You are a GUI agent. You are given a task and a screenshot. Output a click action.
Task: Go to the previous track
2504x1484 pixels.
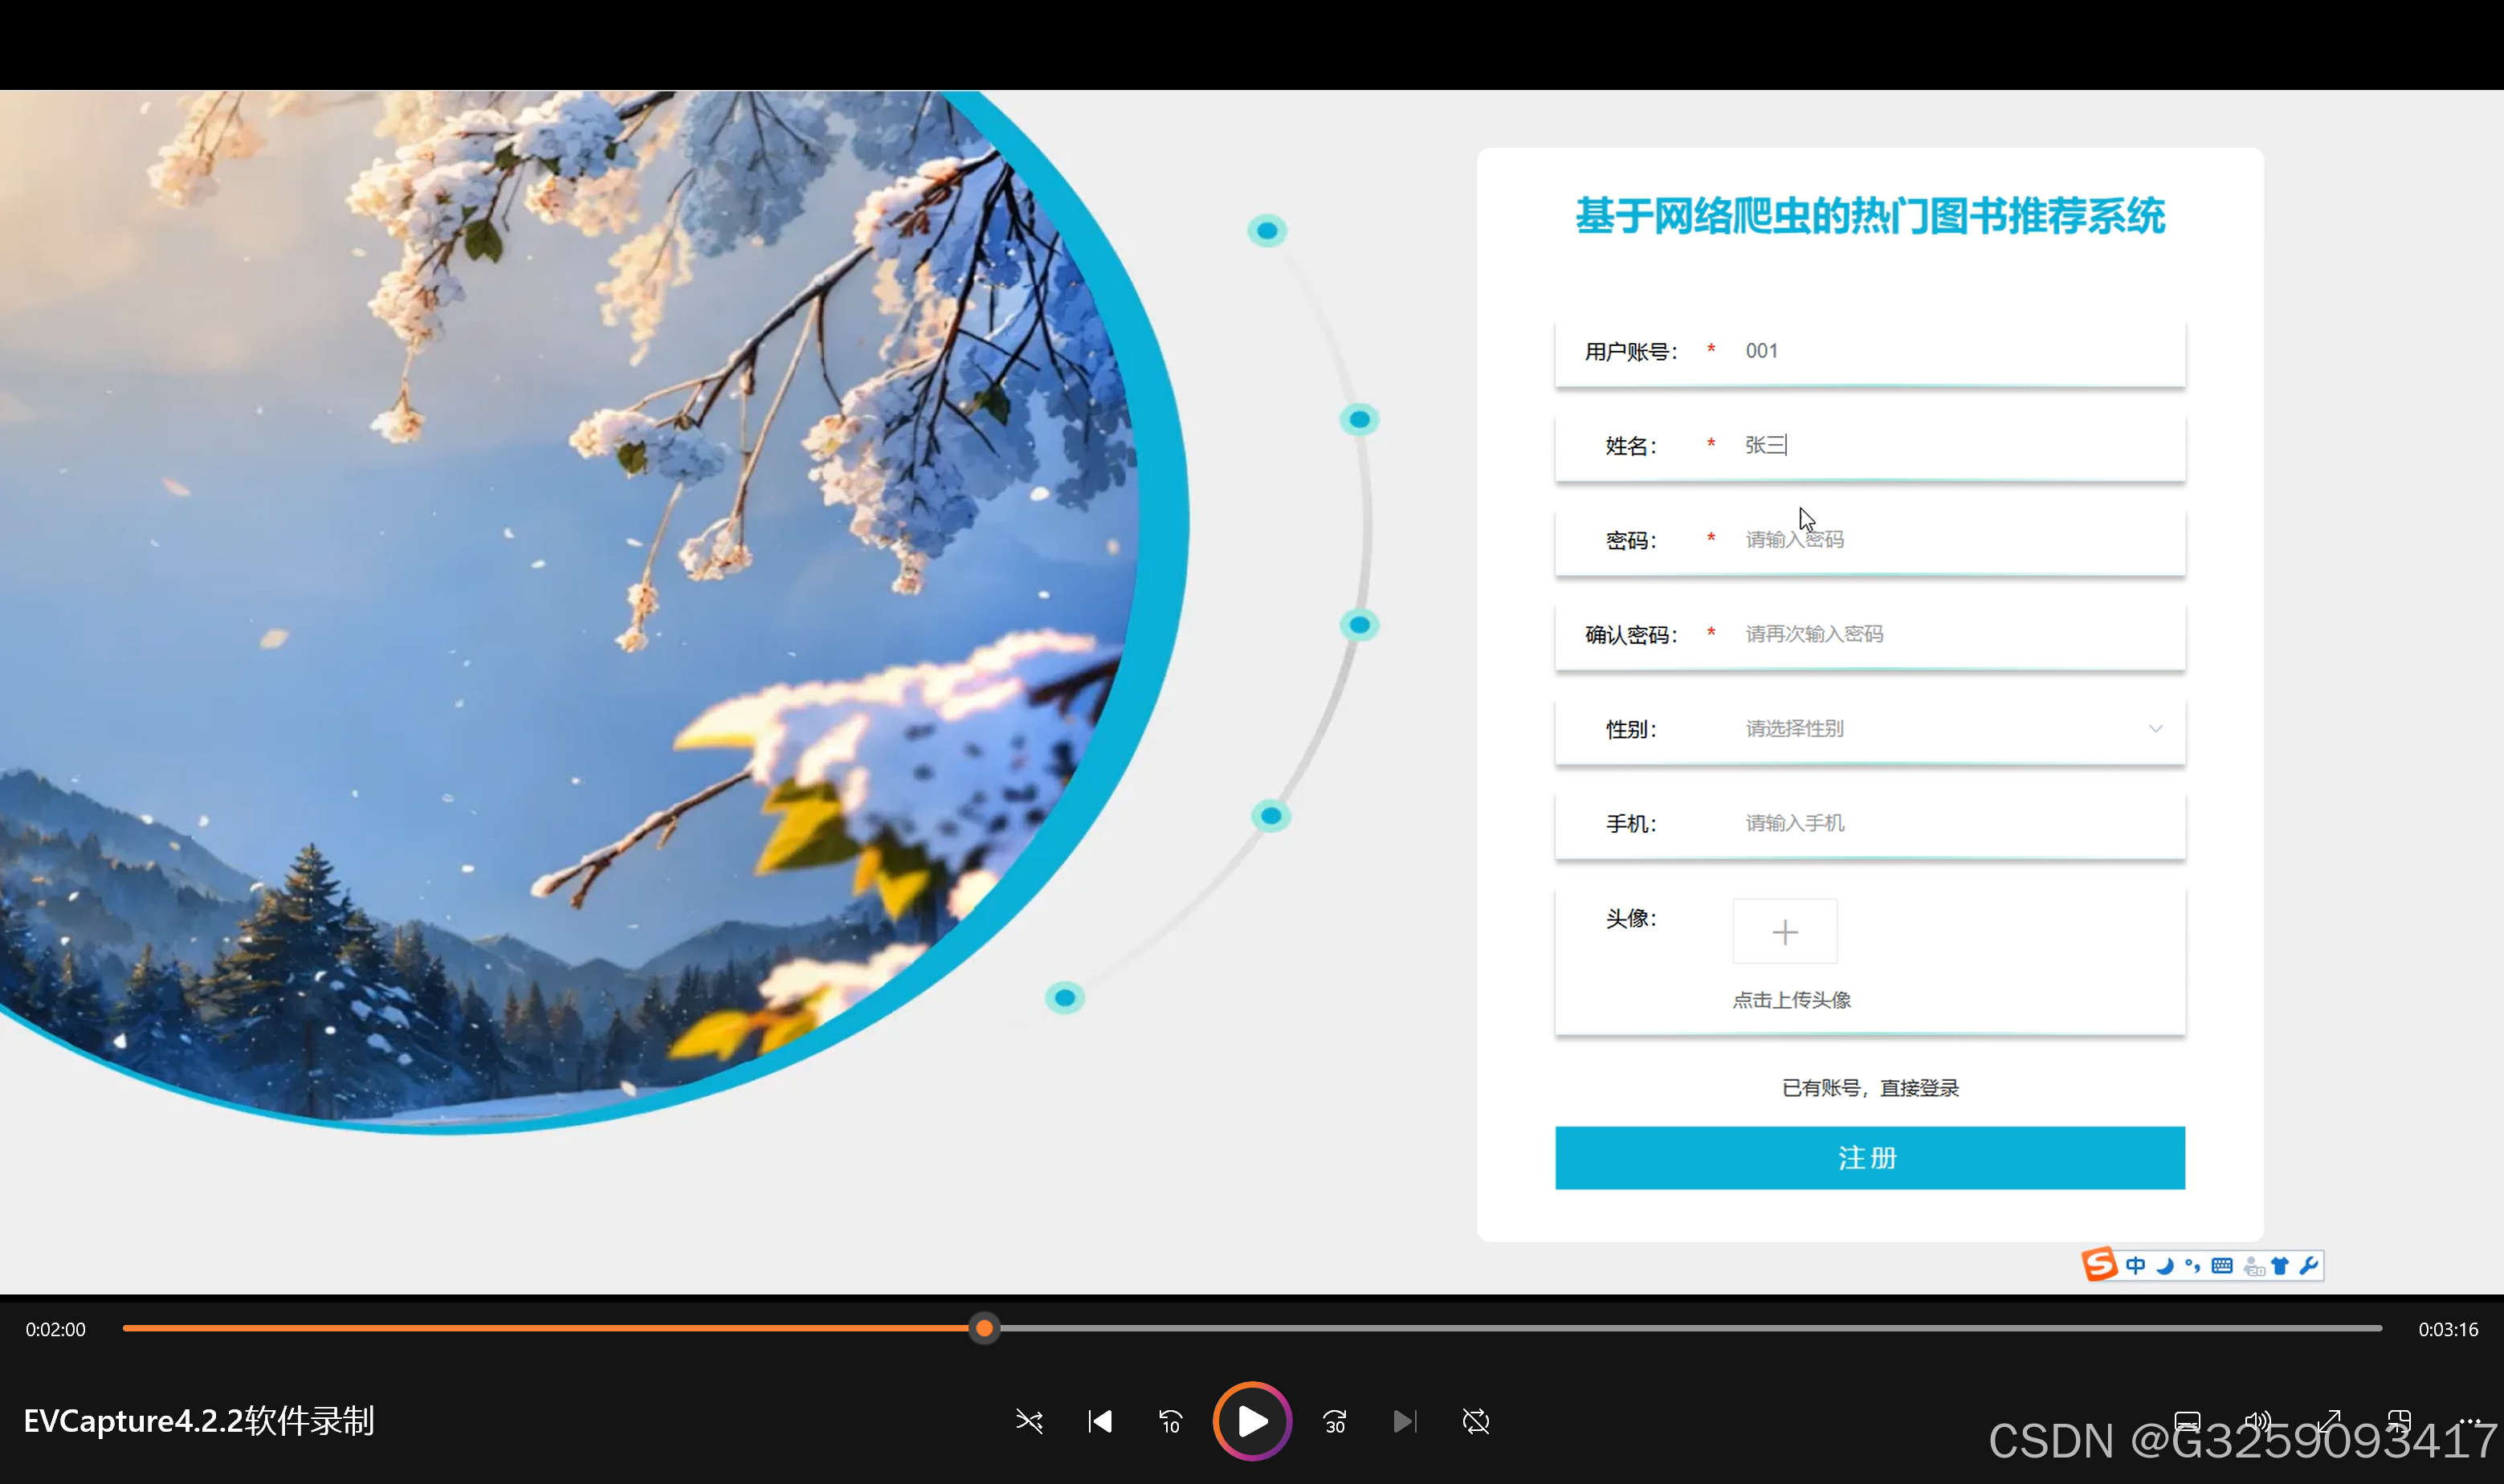coord(1100,1421)
